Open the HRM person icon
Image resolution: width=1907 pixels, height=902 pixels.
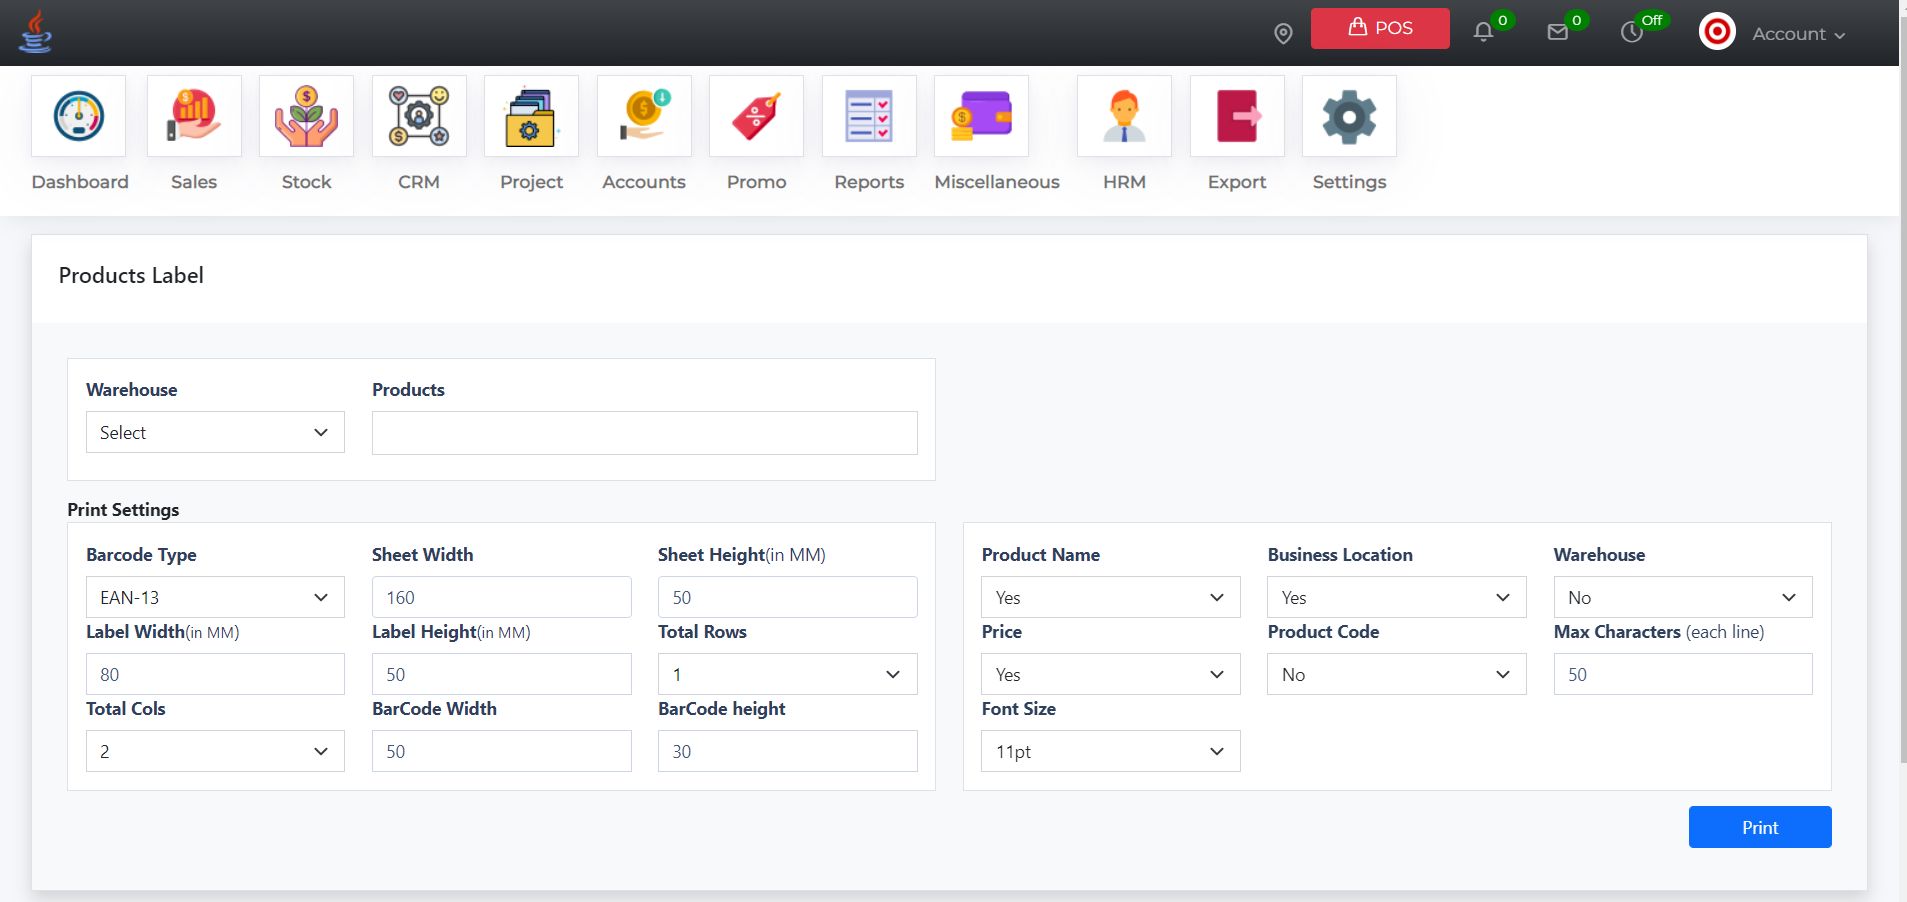pos(1124,116)
